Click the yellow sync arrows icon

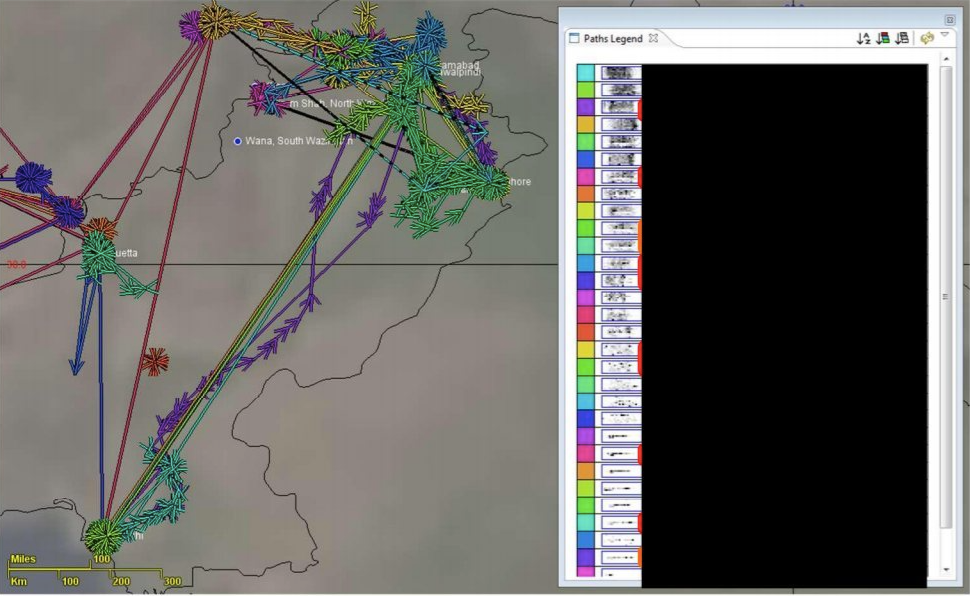point(927,38)
